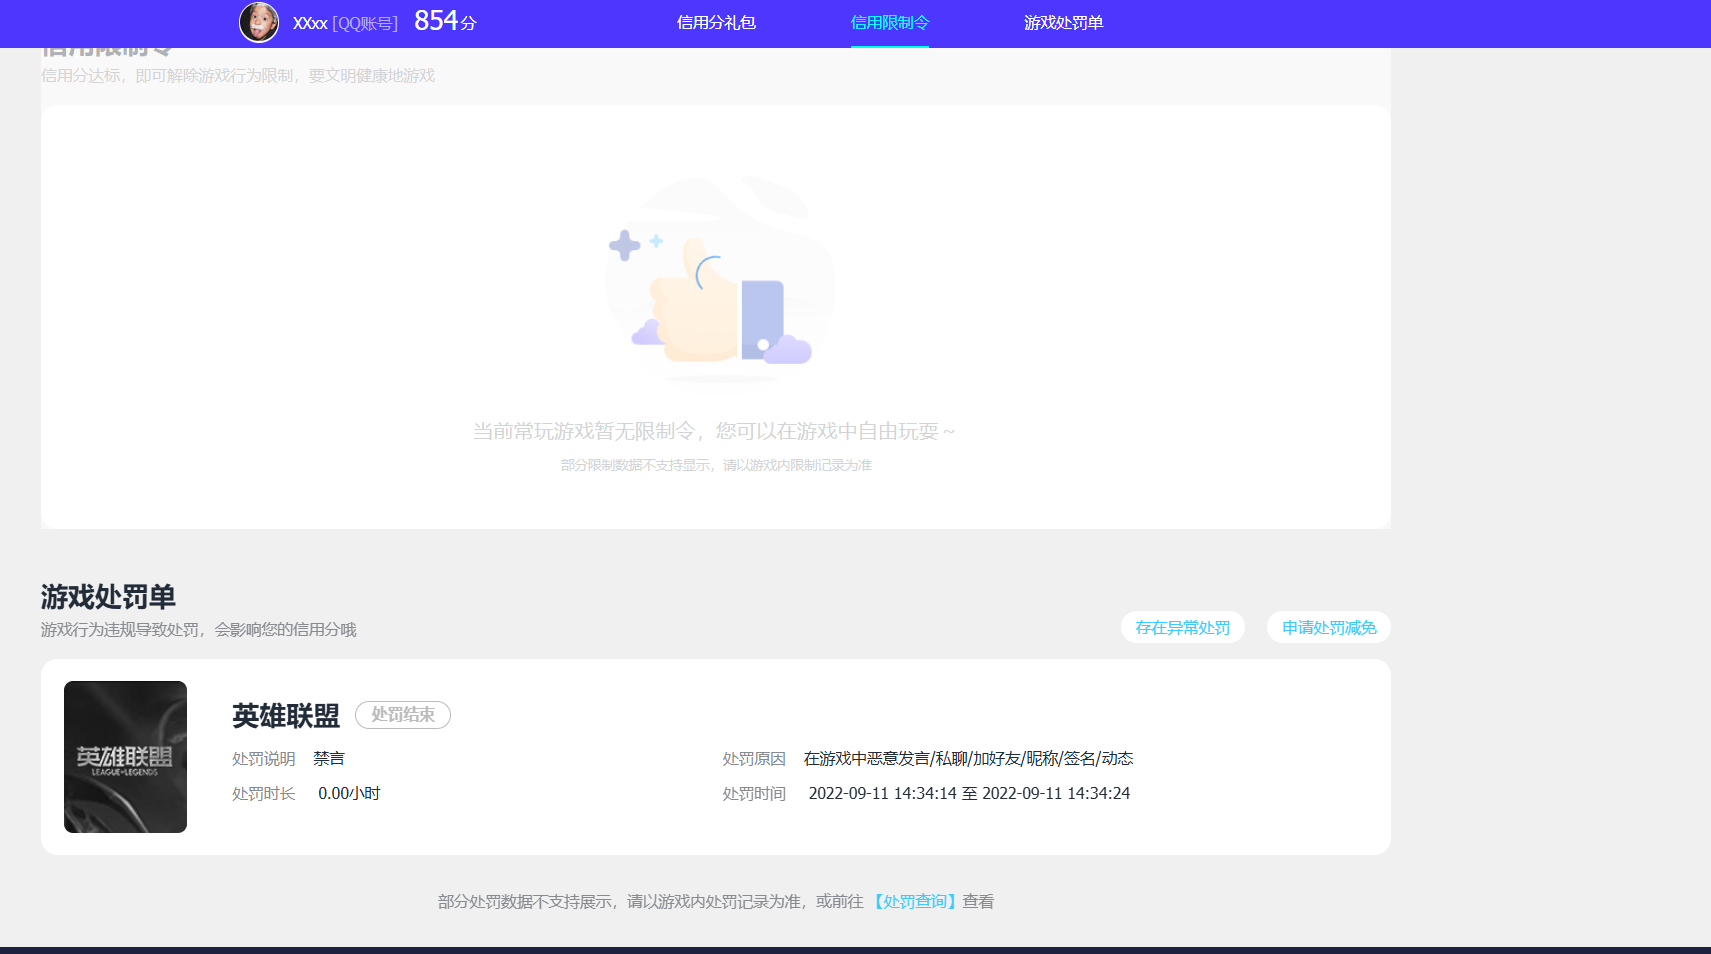1711x954 pixels.
Task: Click the 处罚原因 label
Action: coord(754,759)
